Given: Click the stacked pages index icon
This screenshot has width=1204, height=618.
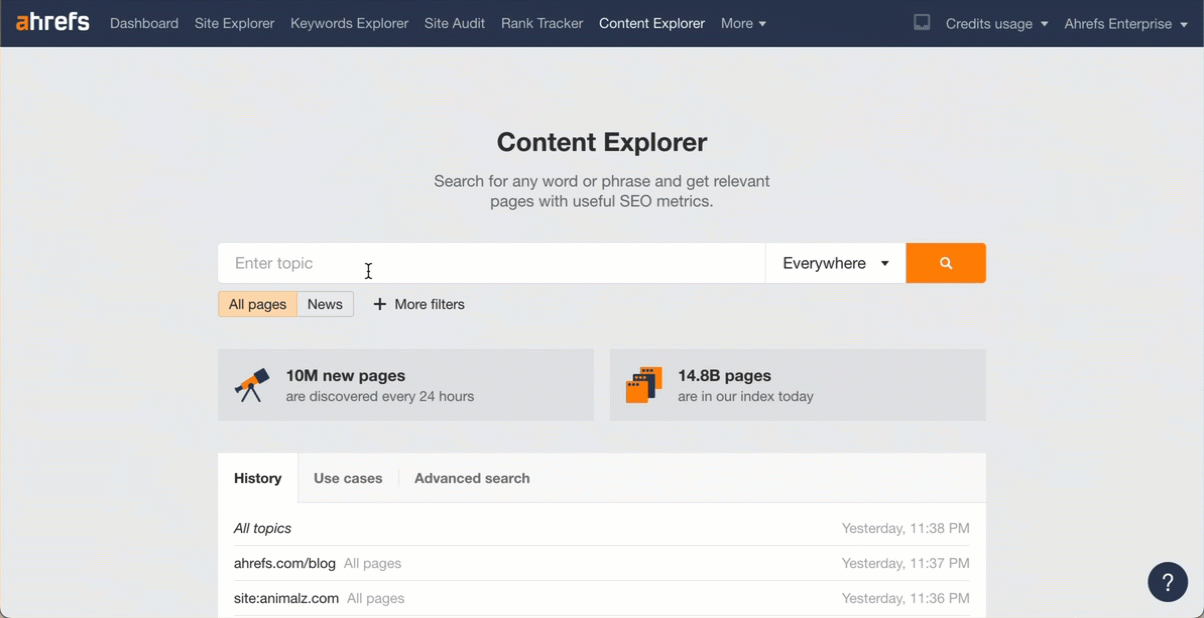Looking at the screenshot, I should [644, 383].
